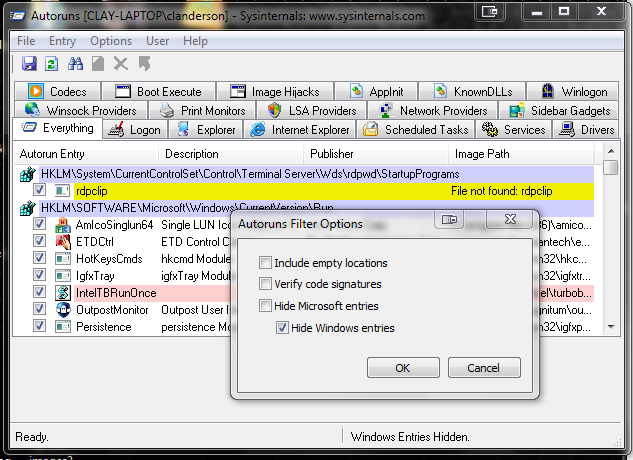633x460 pixels.
Task: Click the Save toolbar icon
Action: (x=29, y=63)
